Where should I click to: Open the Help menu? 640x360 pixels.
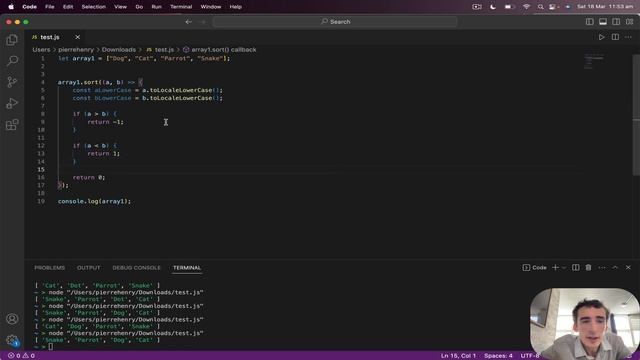(x=236, y=7)
